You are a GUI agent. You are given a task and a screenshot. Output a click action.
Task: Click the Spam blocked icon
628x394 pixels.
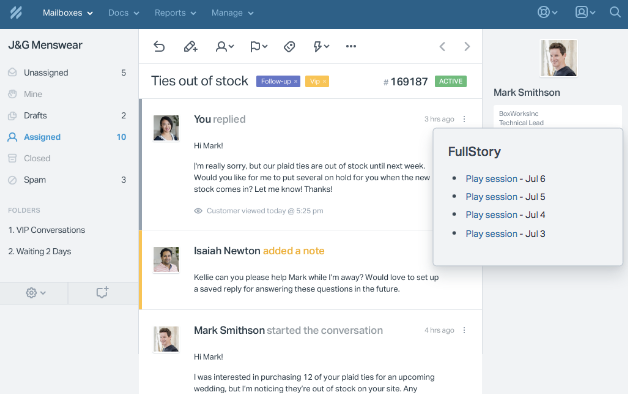(x=12, y=180)
